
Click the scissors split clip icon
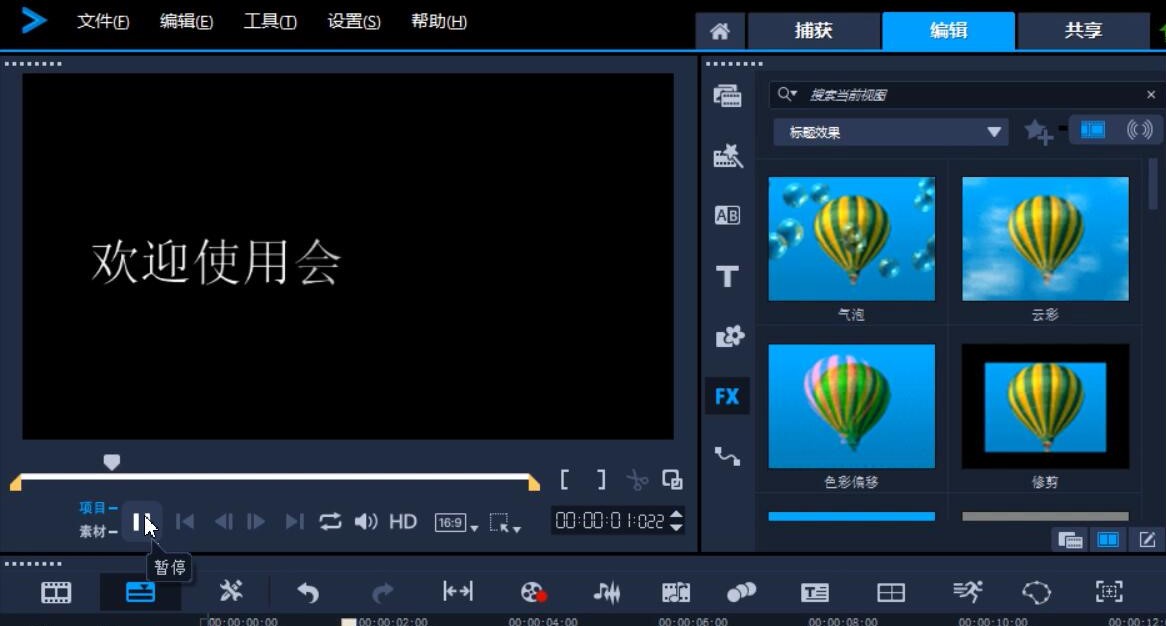[637, 480]
